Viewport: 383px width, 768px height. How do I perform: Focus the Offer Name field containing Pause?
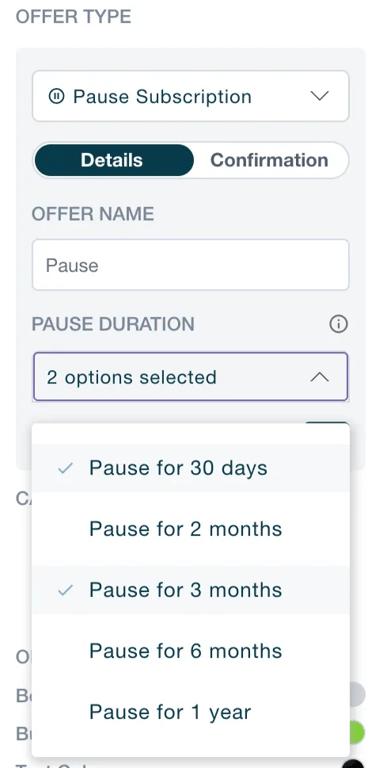191,265
